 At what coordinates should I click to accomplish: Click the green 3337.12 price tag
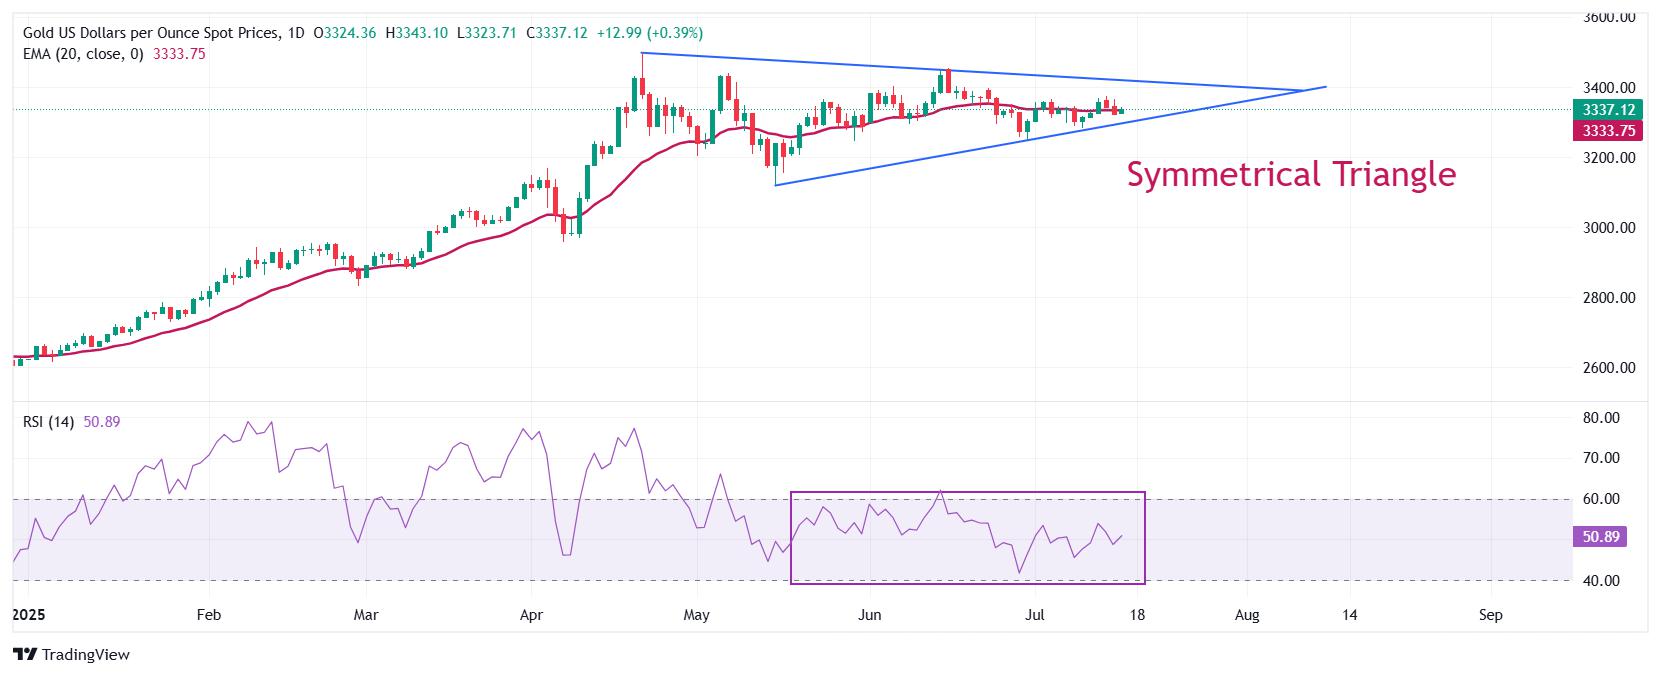tap(1609, 110)
